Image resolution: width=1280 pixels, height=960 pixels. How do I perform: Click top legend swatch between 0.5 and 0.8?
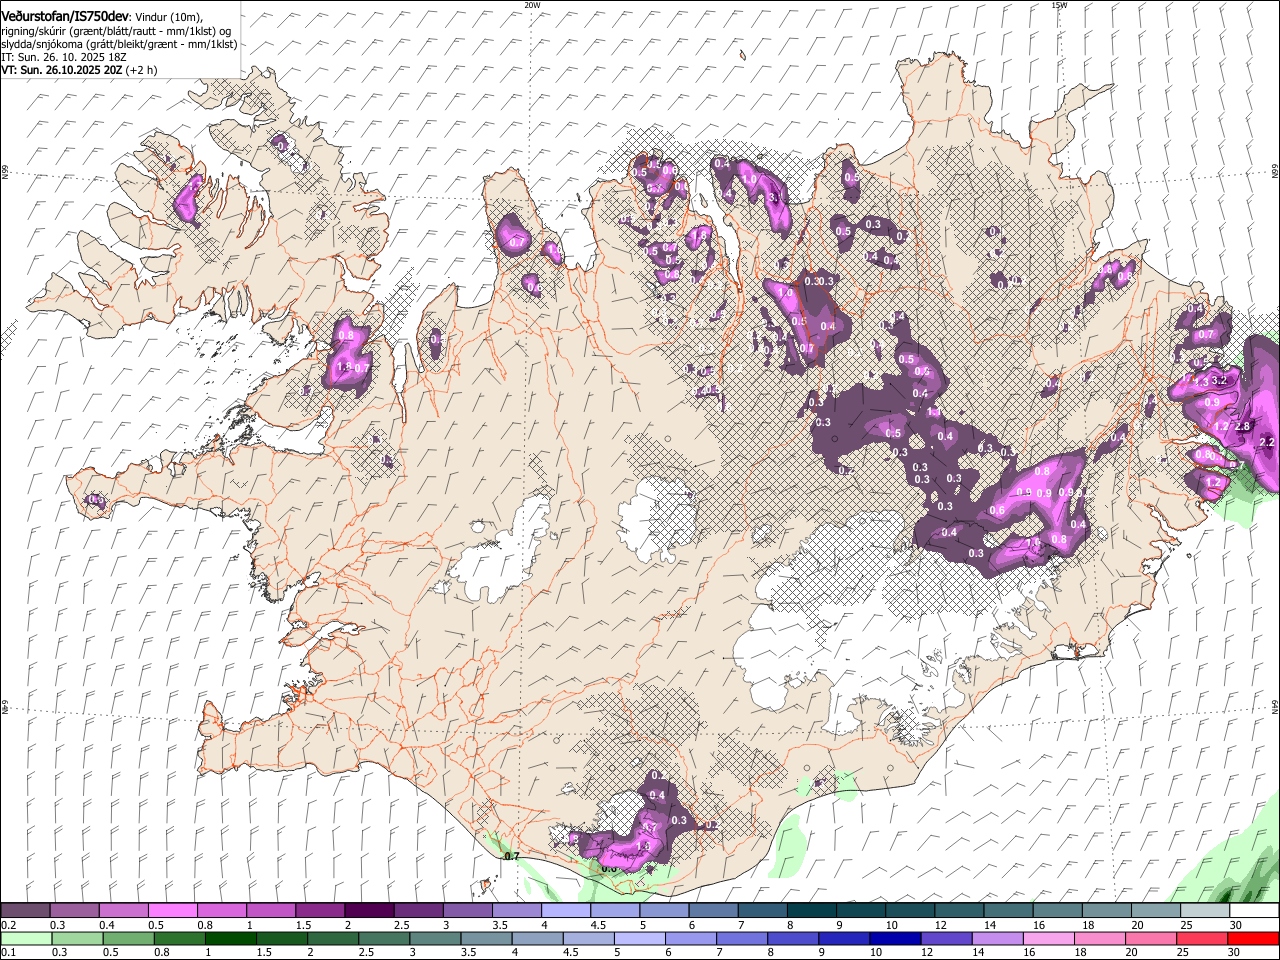[172, 911]
